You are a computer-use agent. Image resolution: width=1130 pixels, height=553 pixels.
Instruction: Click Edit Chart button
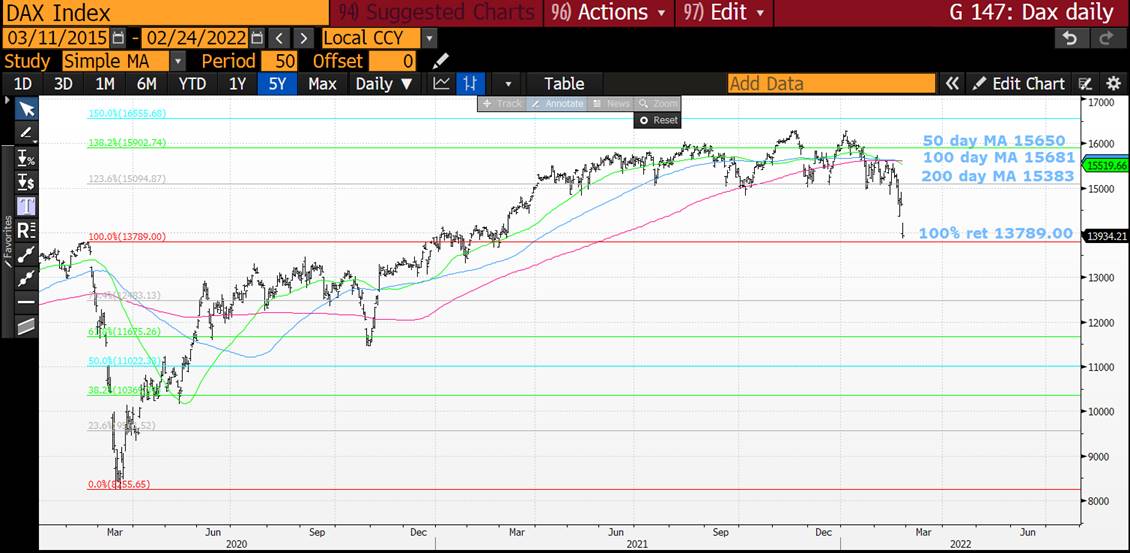pyautogui.click(x=1019, y=84)
